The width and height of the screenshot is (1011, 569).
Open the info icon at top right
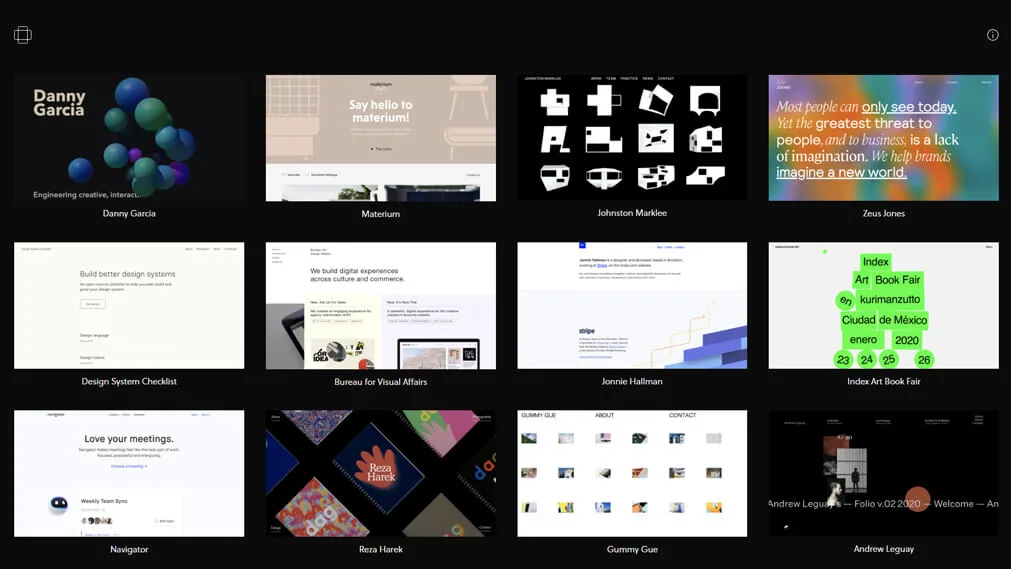tap(992, 35)
